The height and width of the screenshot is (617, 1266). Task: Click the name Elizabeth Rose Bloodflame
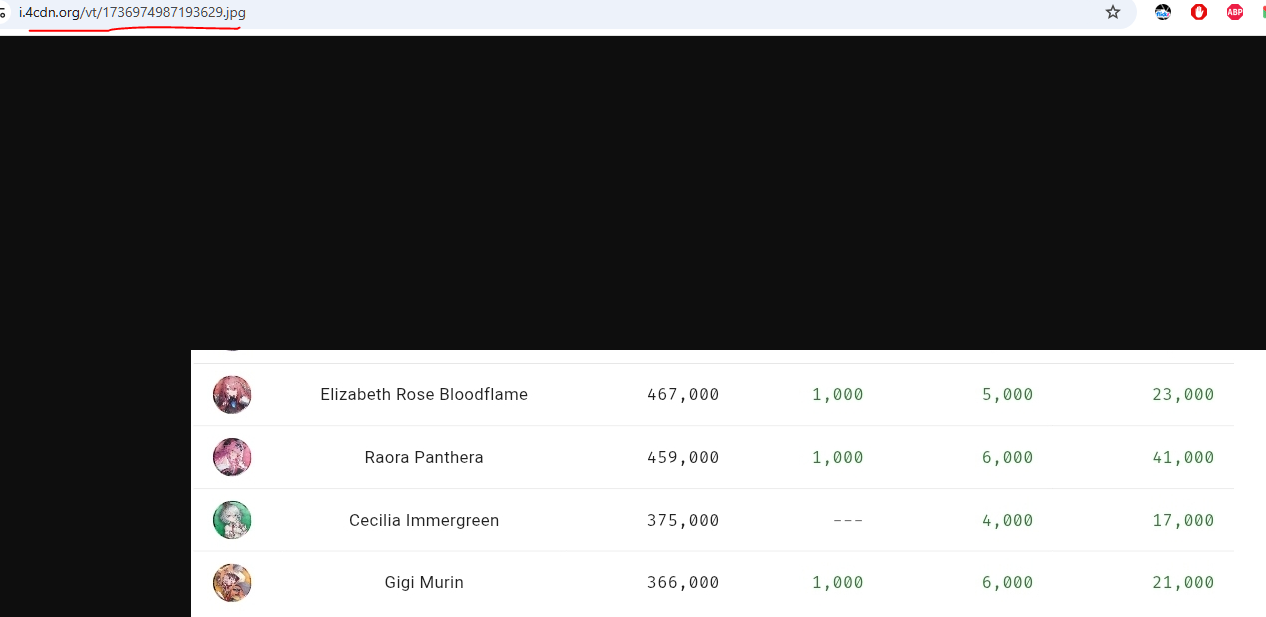(x=424, y=395)
